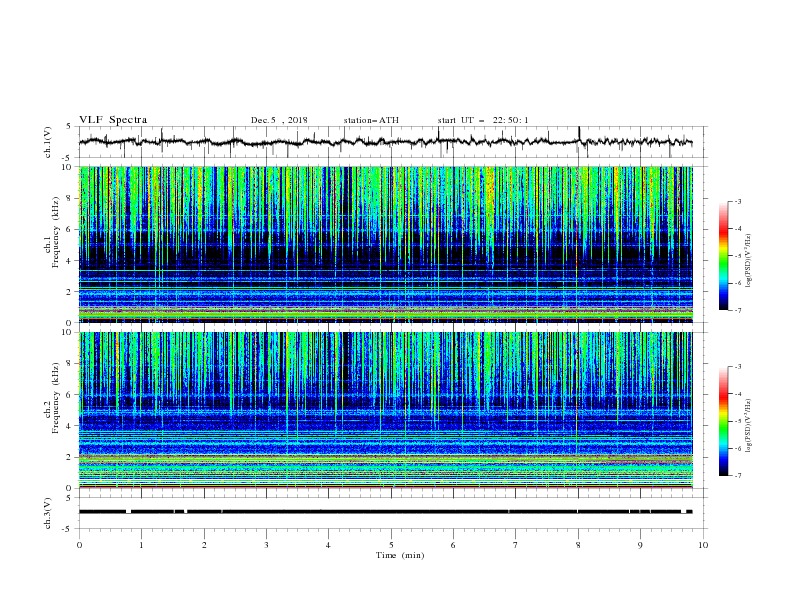Click the "start UT = 22:50:1" text
The width and height of the screenshot is (792, 612).
(483, 120)
